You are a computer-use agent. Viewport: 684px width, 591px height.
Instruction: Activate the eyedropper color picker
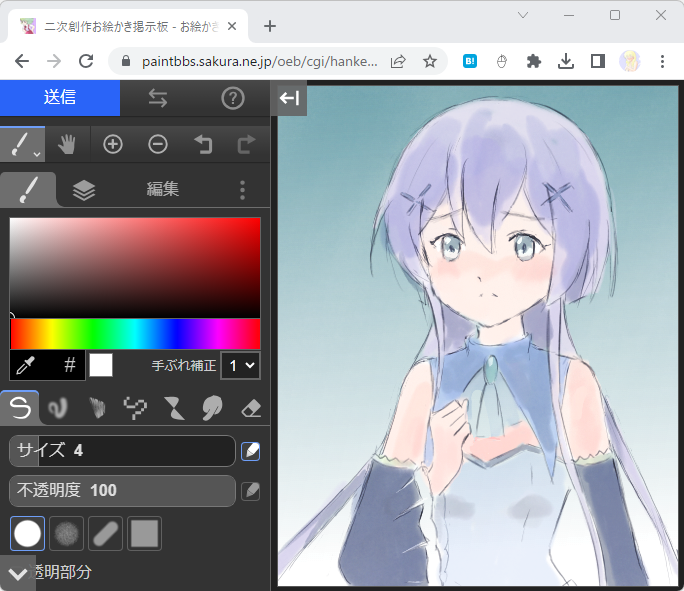[x=25, y=365]
